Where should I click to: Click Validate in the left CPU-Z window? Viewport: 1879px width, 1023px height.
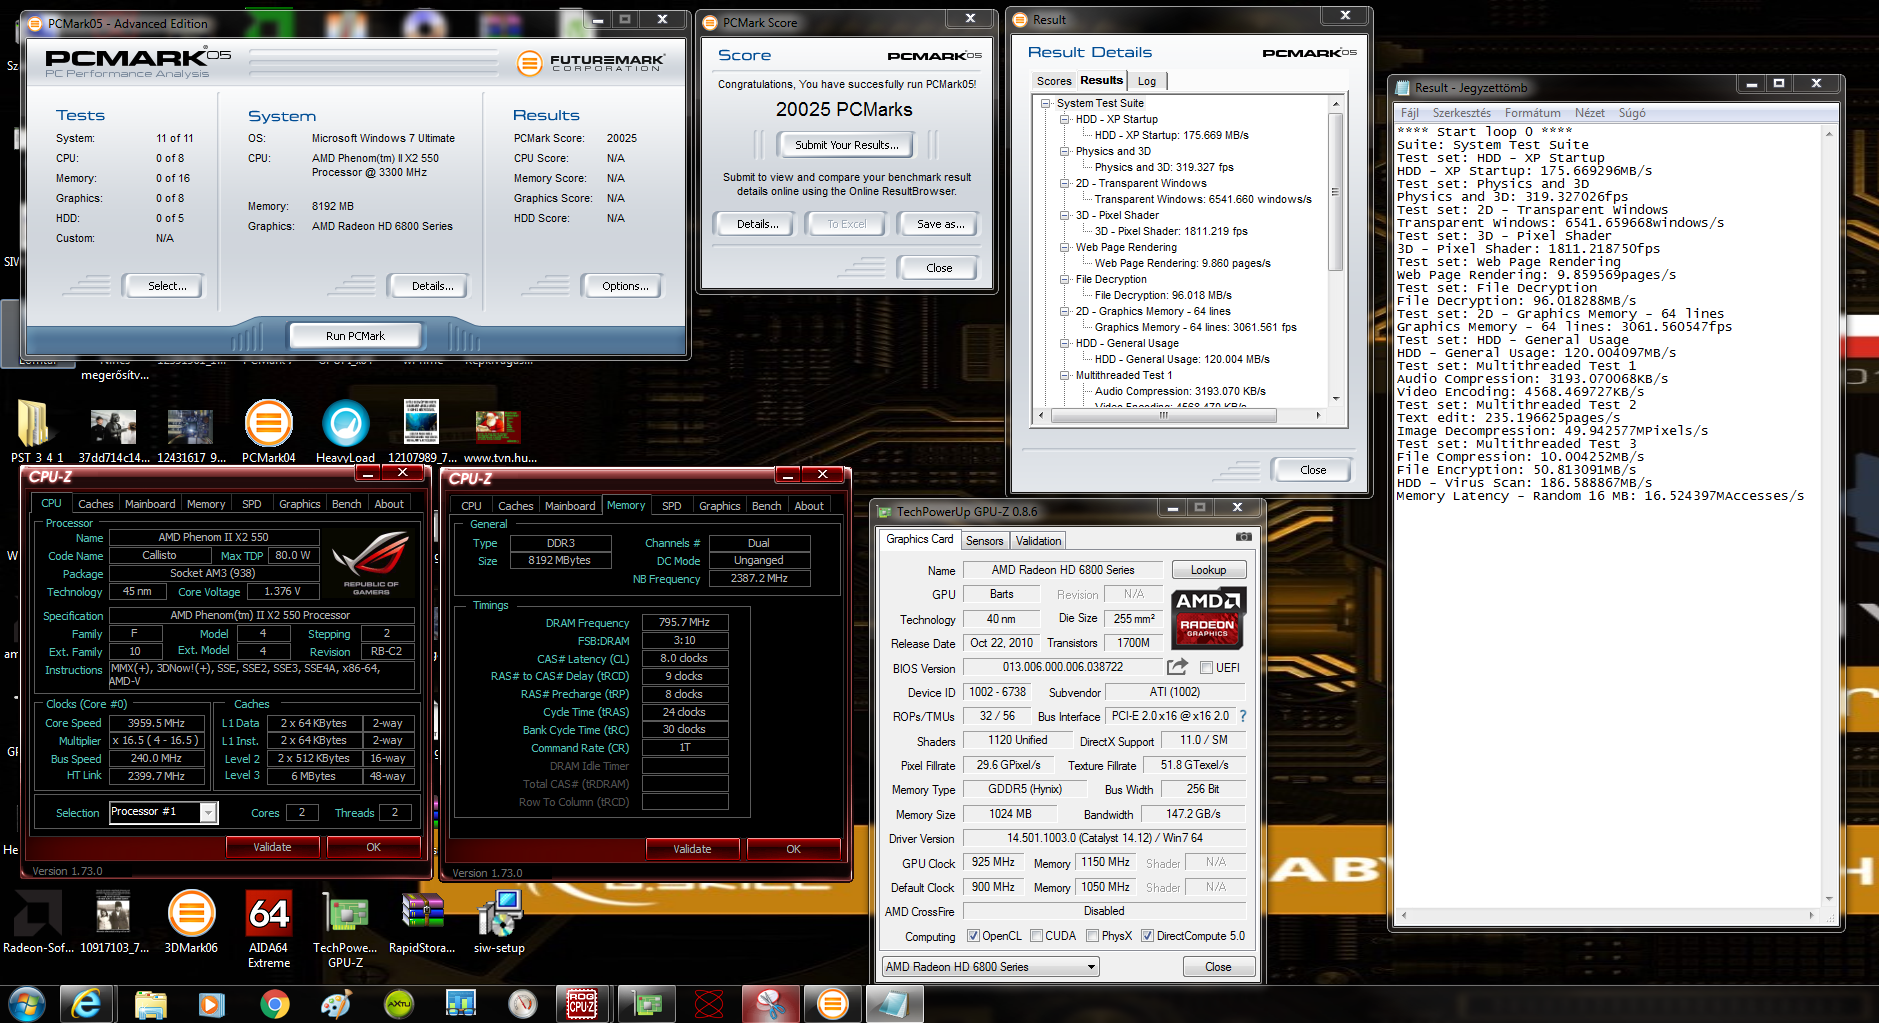(x=272, y=847)
